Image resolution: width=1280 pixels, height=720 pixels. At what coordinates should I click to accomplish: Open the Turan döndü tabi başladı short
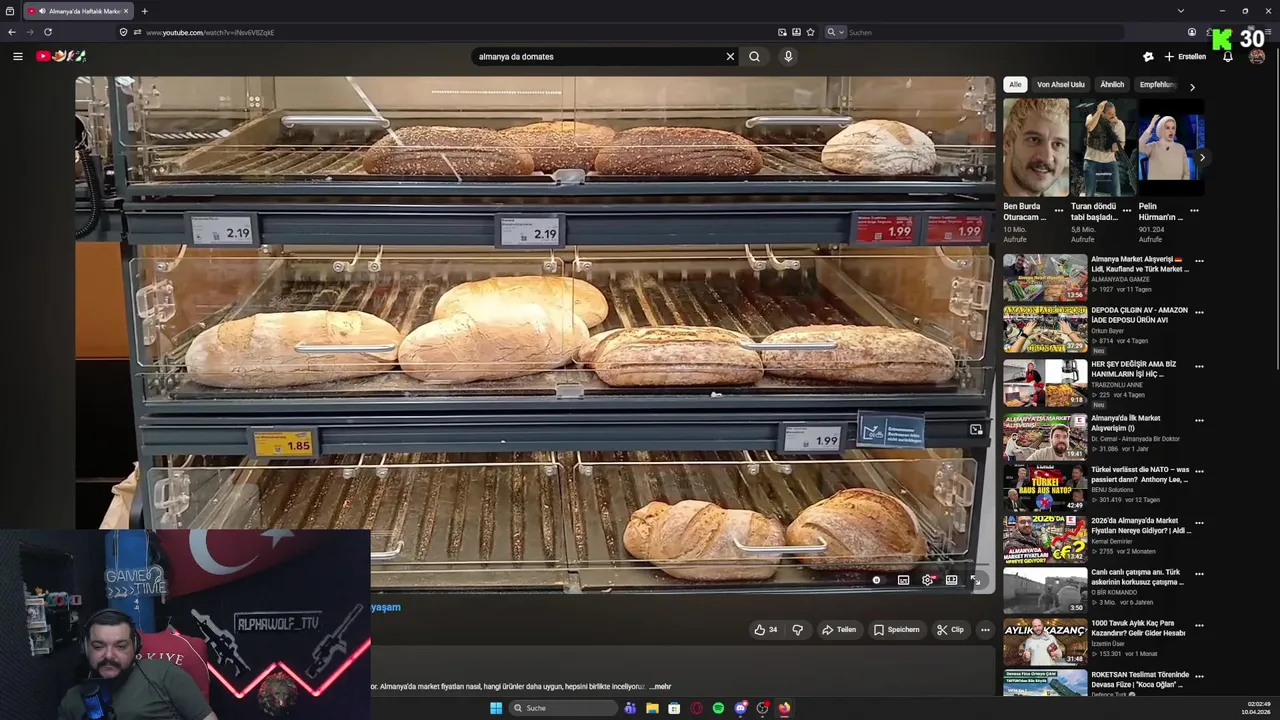[1103, 147]
